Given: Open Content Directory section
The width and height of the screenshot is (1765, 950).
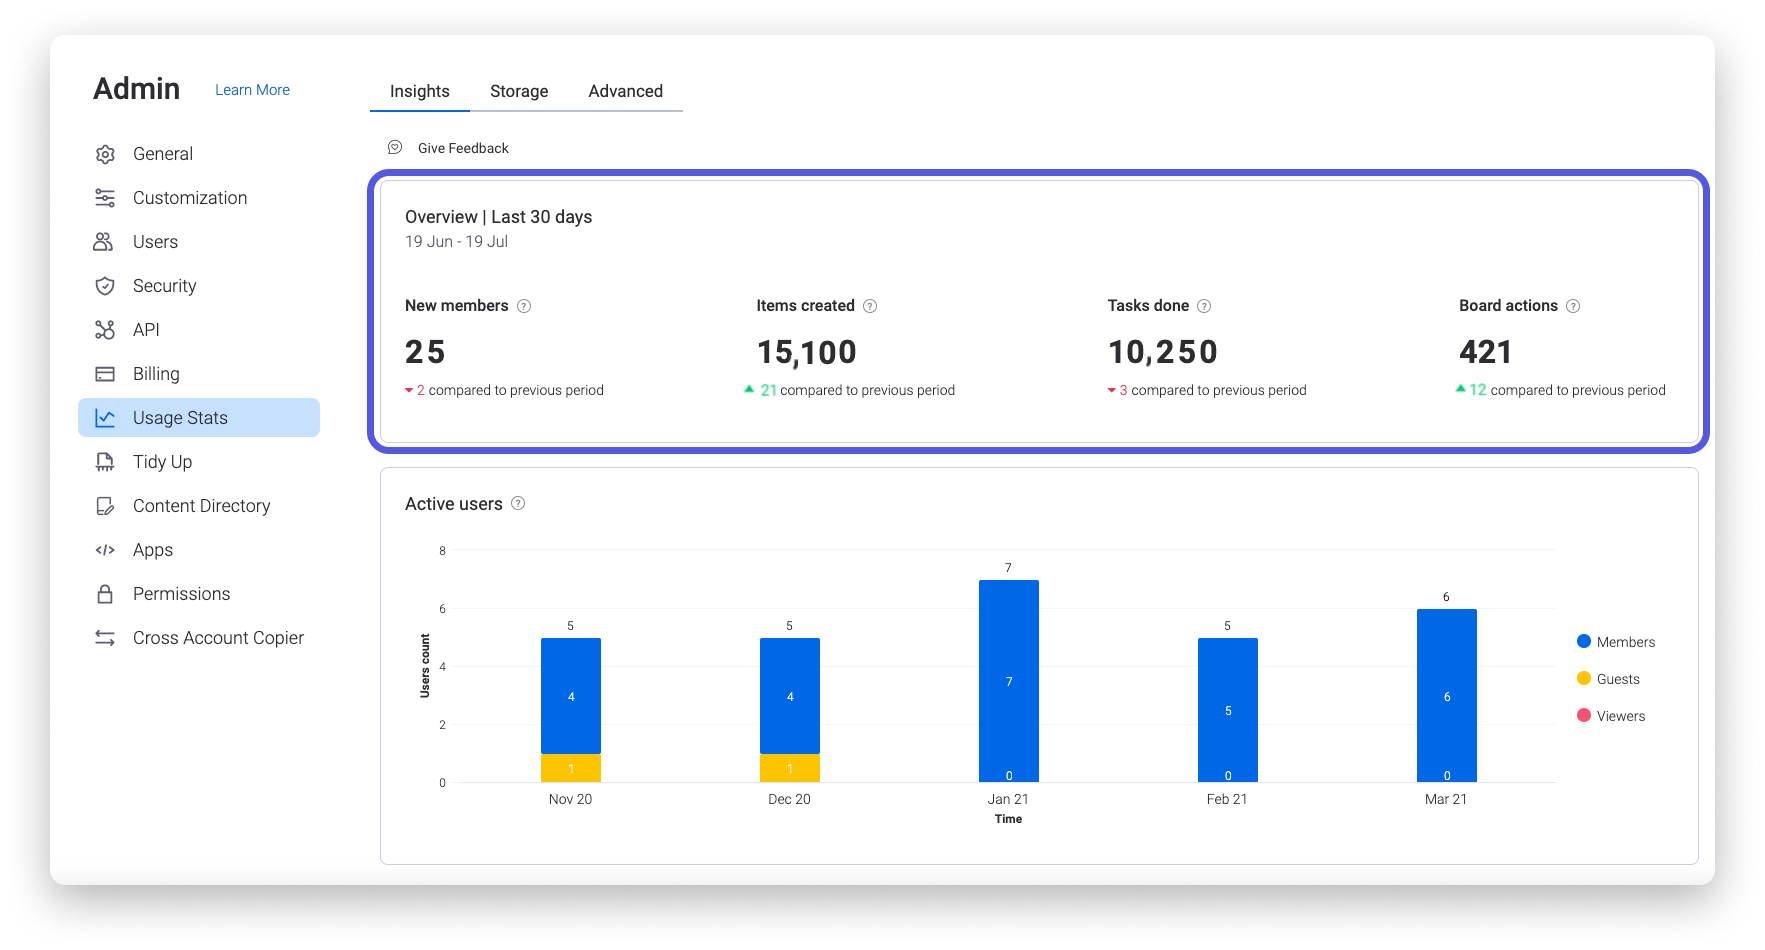Looking at the screenshot, I should (x=199, y=506).
